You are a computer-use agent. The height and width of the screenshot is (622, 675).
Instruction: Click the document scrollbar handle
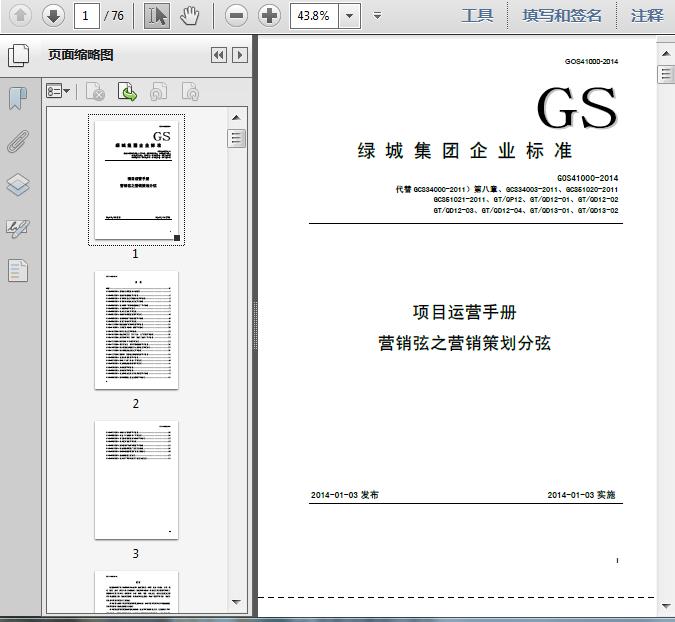(666, 74)
